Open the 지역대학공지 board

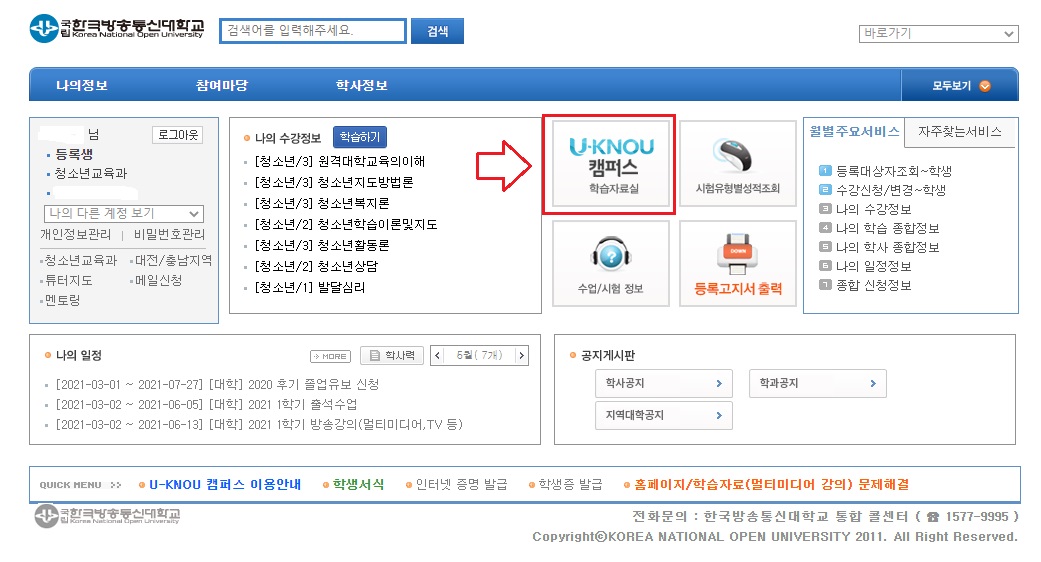point(664,415)
